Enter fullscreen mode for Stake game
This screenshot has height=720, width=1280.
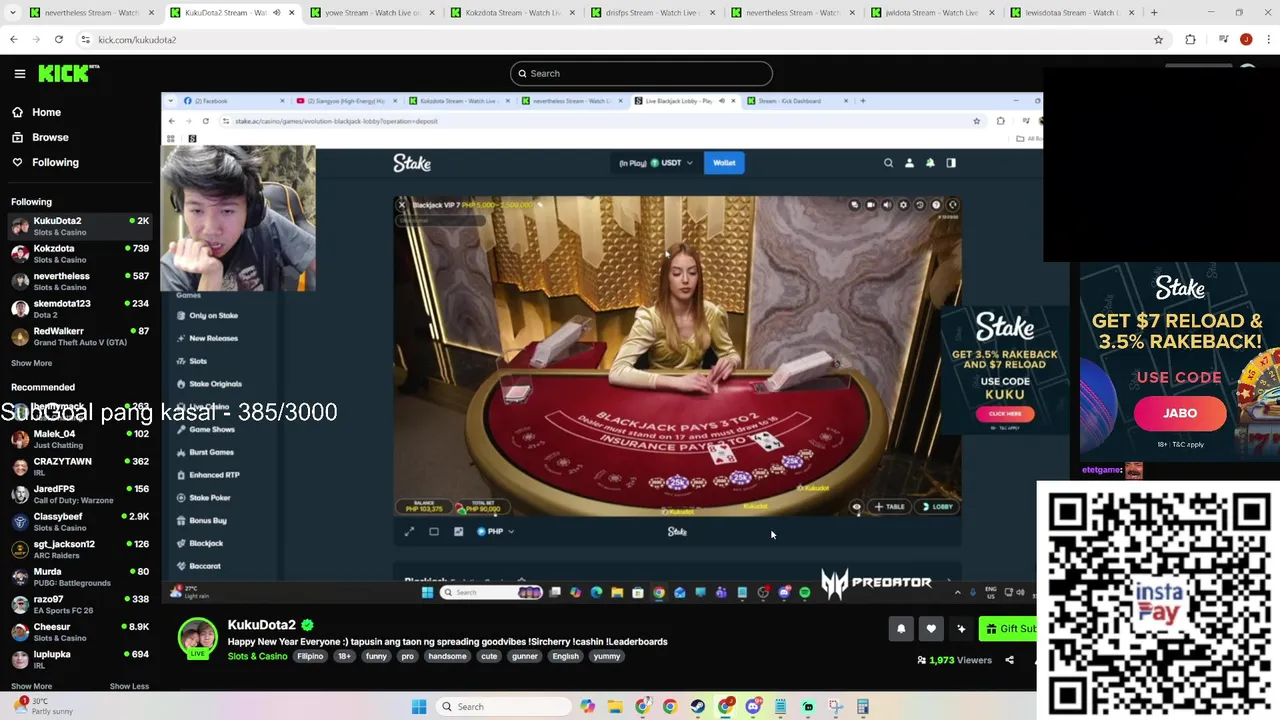(409, 532)
